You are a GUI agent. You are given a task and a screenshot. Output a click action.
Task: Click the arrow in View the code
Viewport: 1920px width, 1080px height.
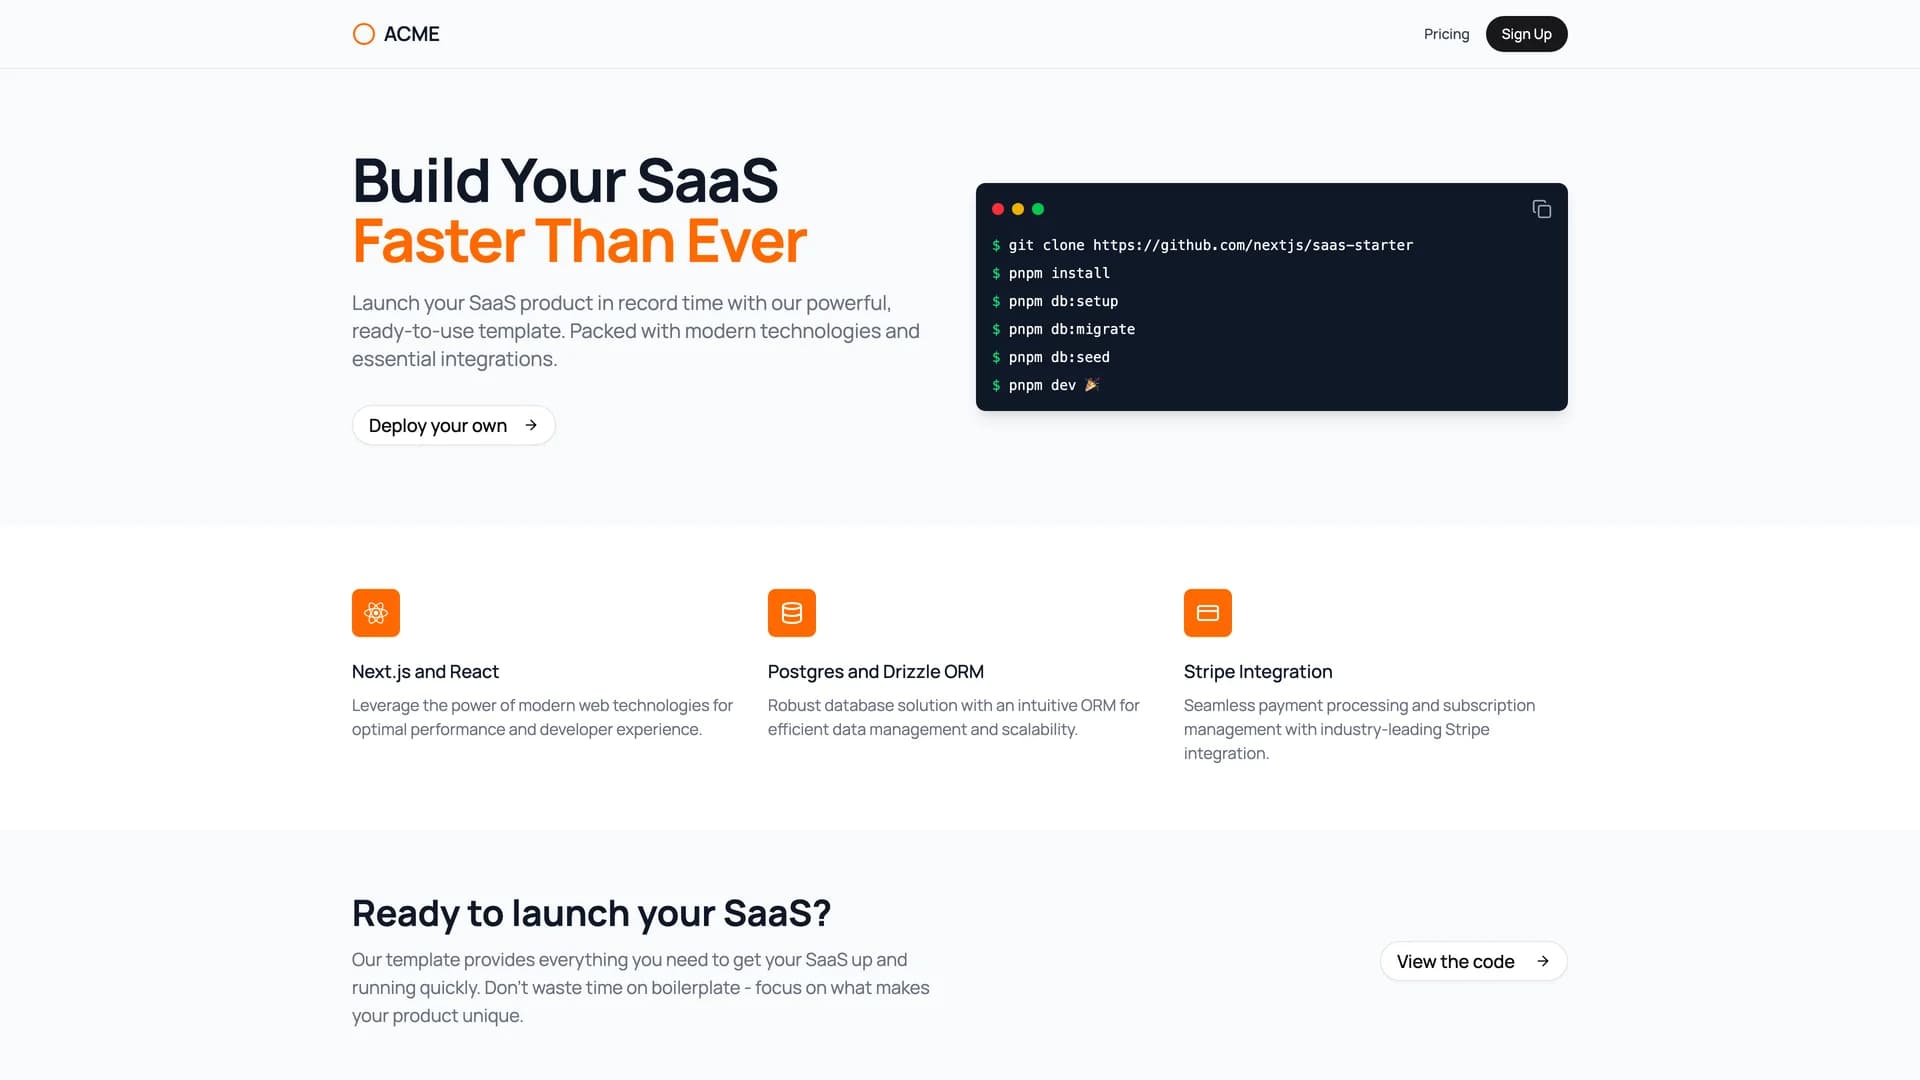[1543, 961]
